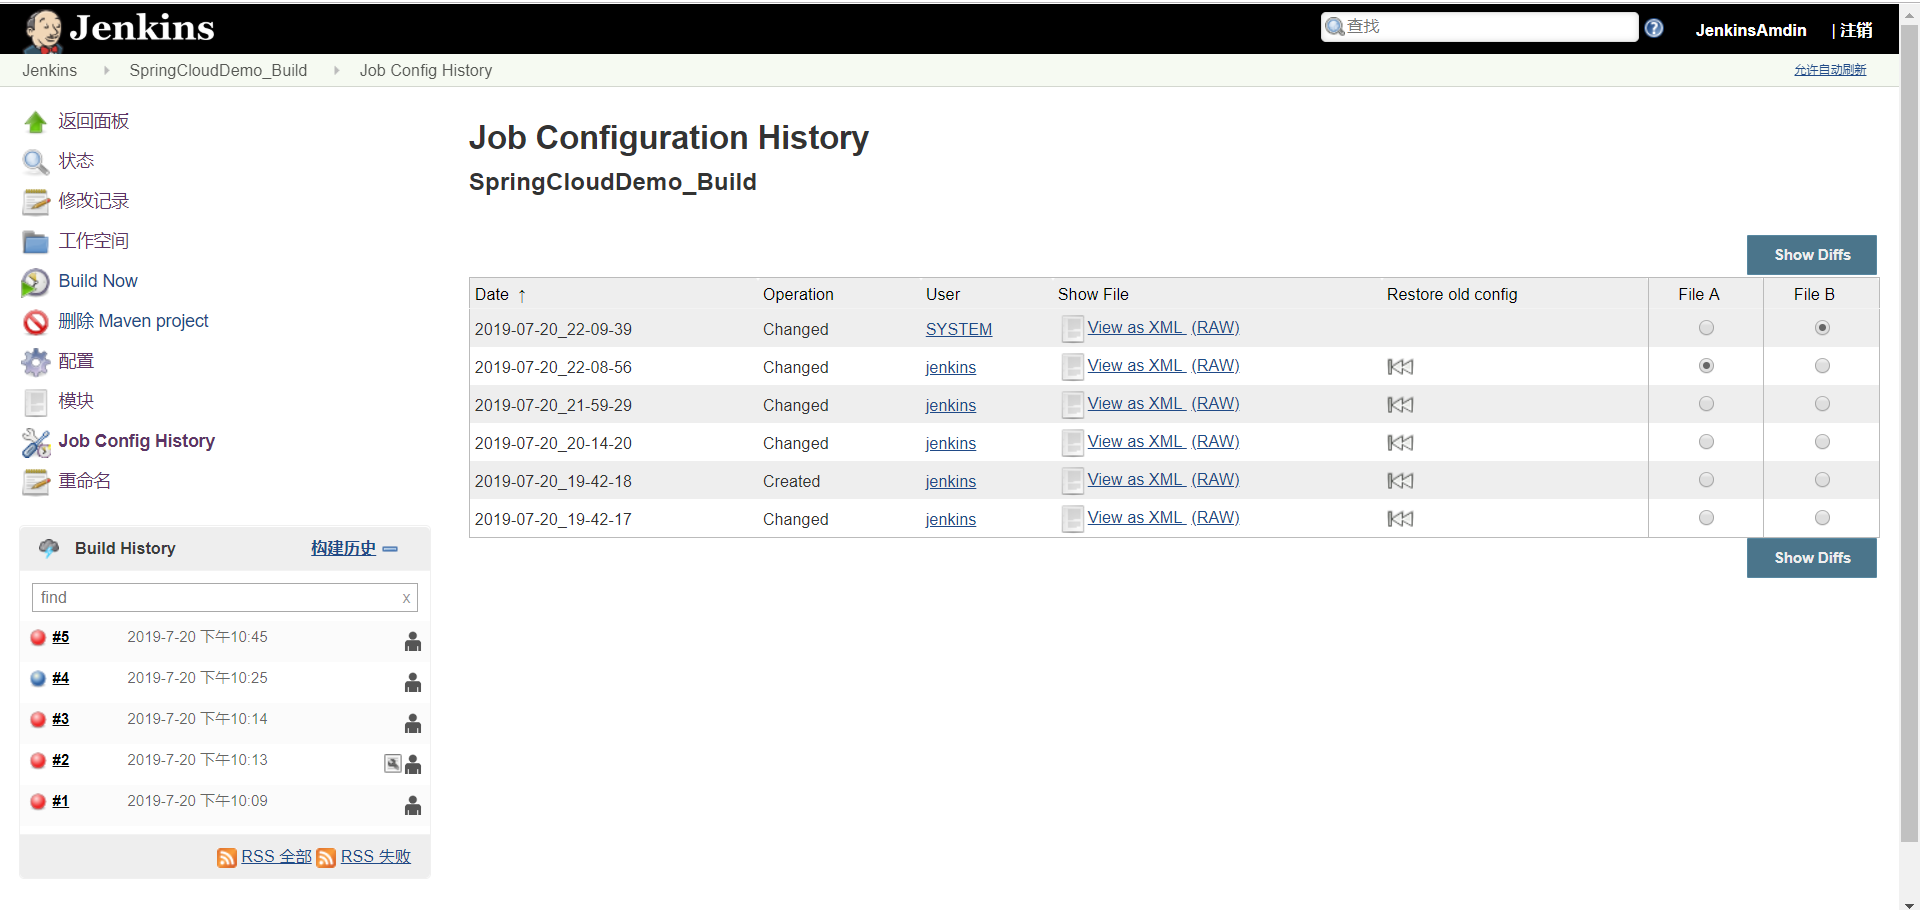Viewport: 1920px width, 910px height.
Task: Open the search help question-mark icon
Action: click(x=1654, y=28)
